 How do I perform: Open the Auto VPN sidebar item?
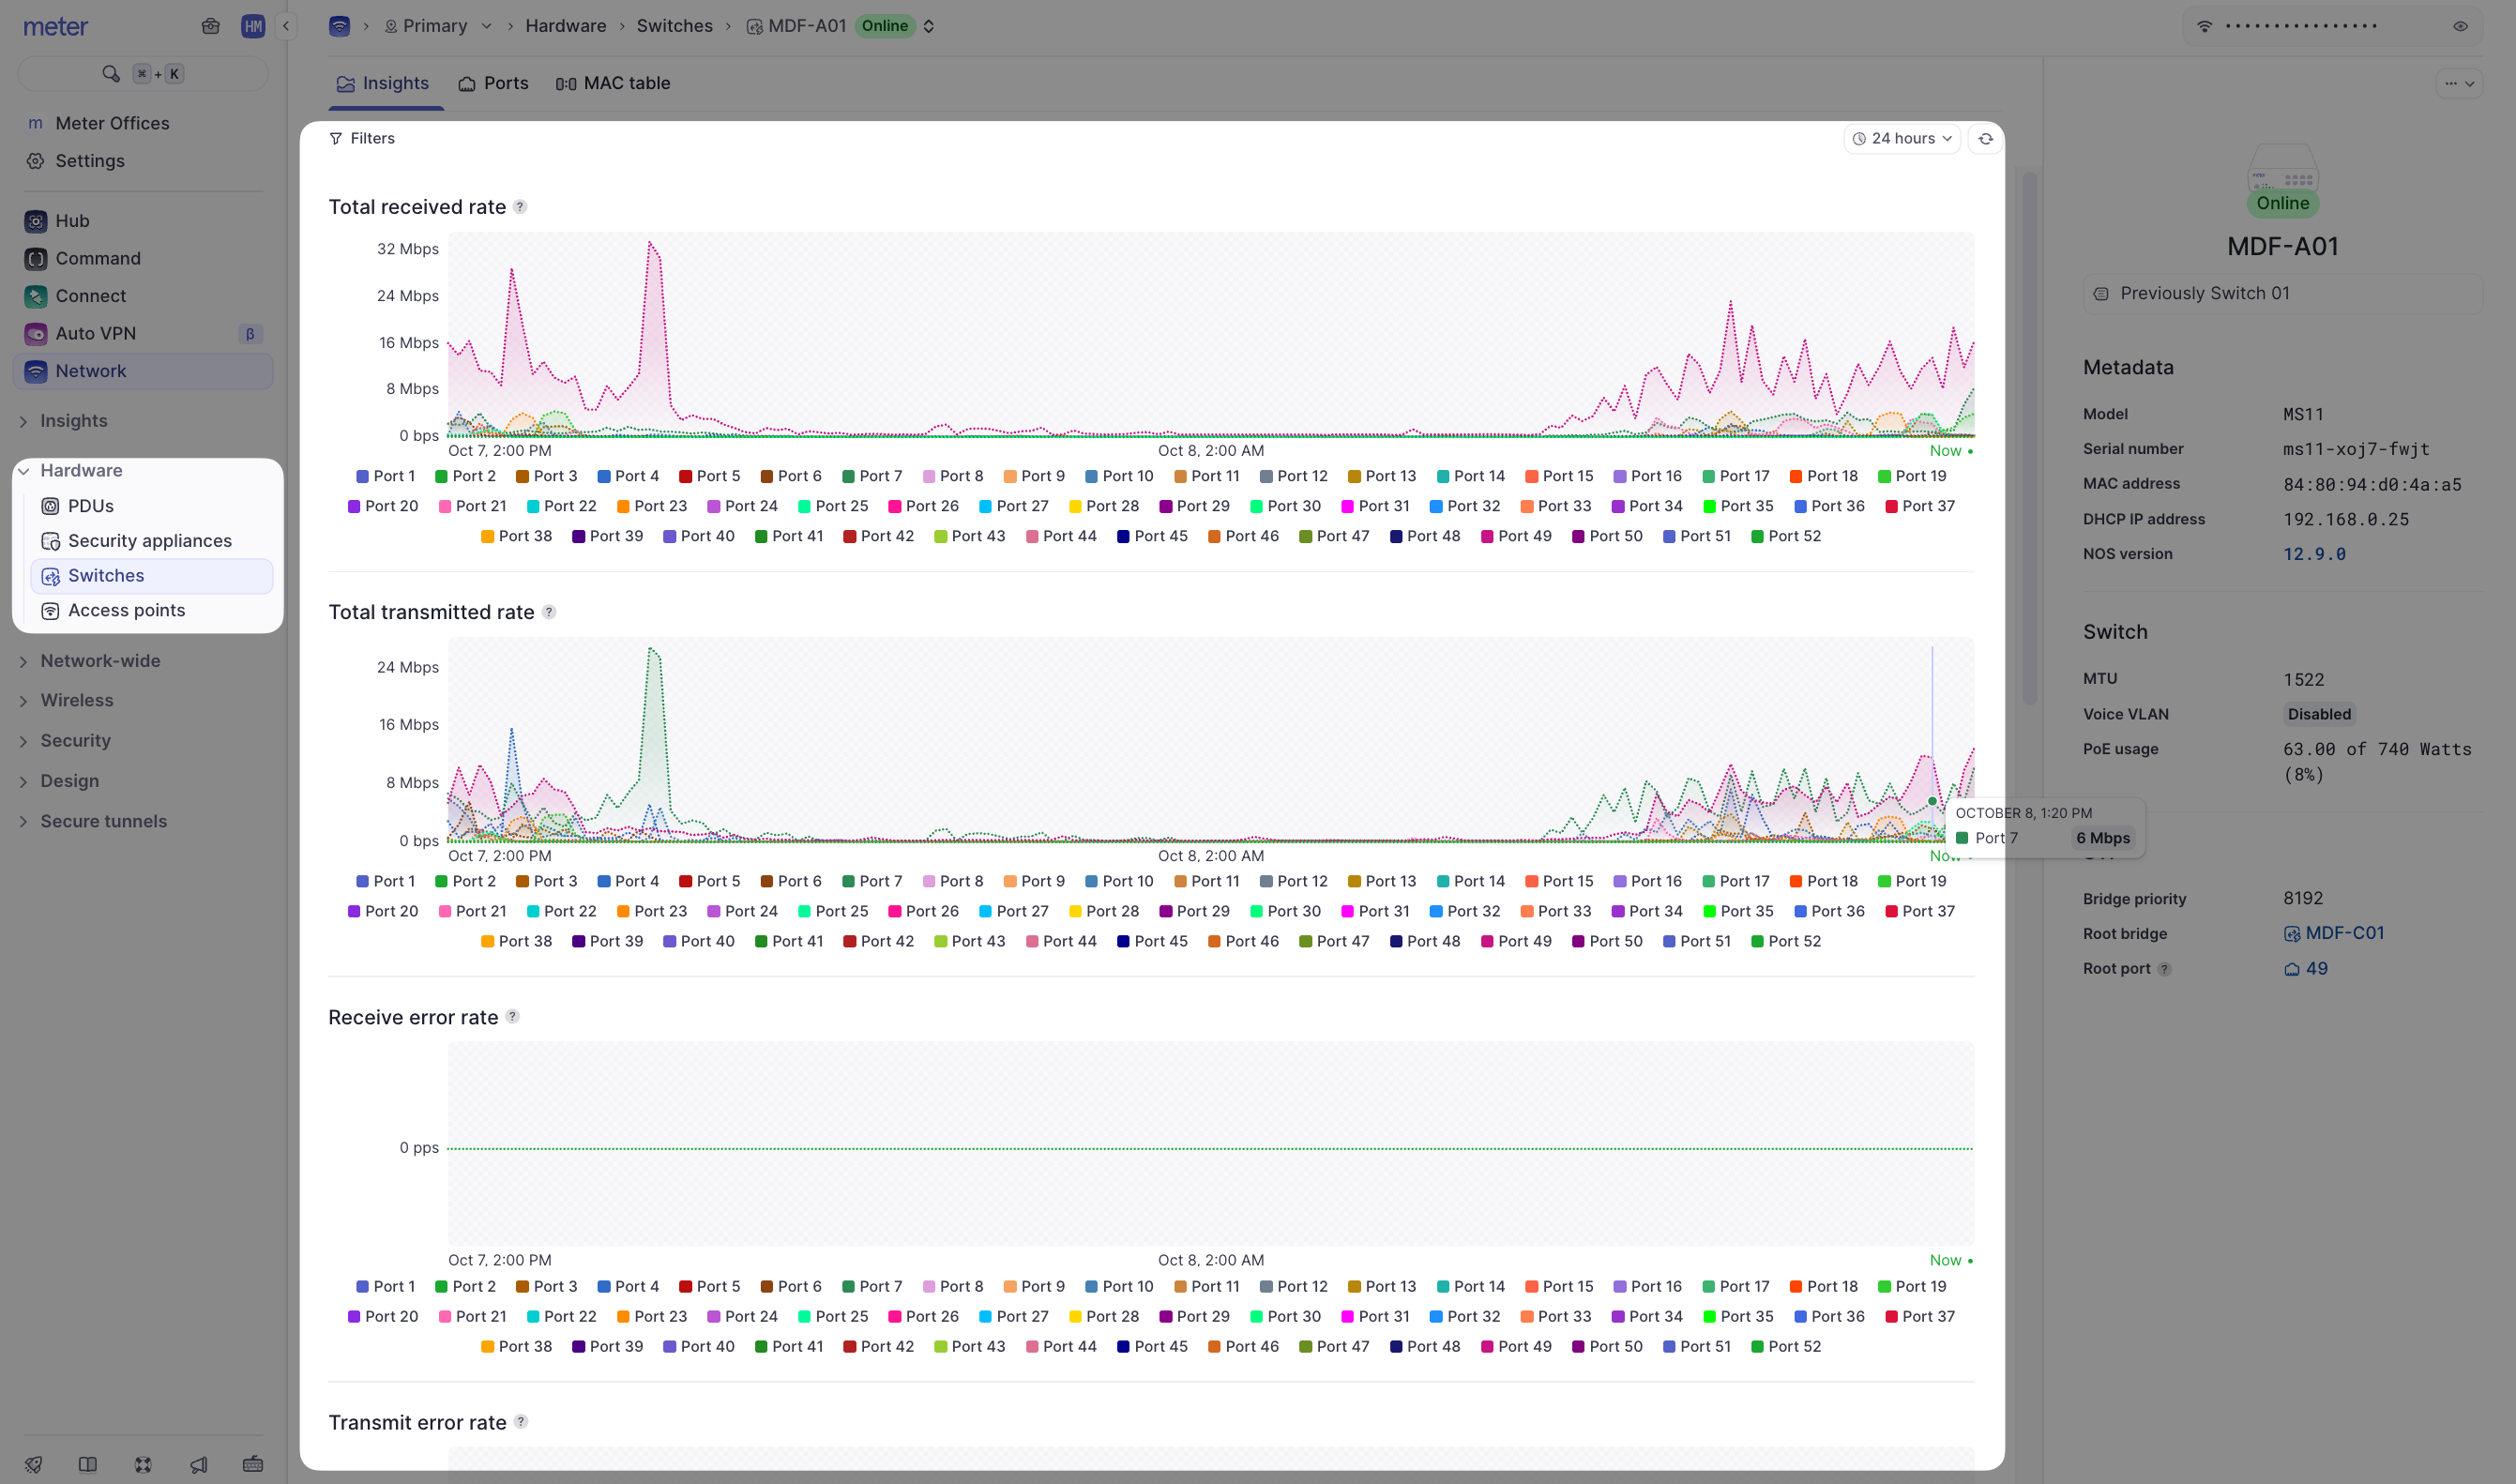click(95, 334)
